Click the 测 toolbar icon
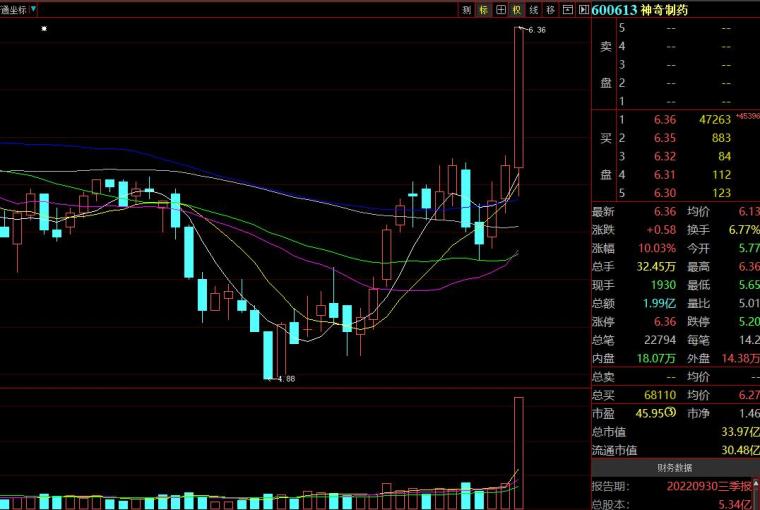 pyautogui.click(x=467, y=10)
